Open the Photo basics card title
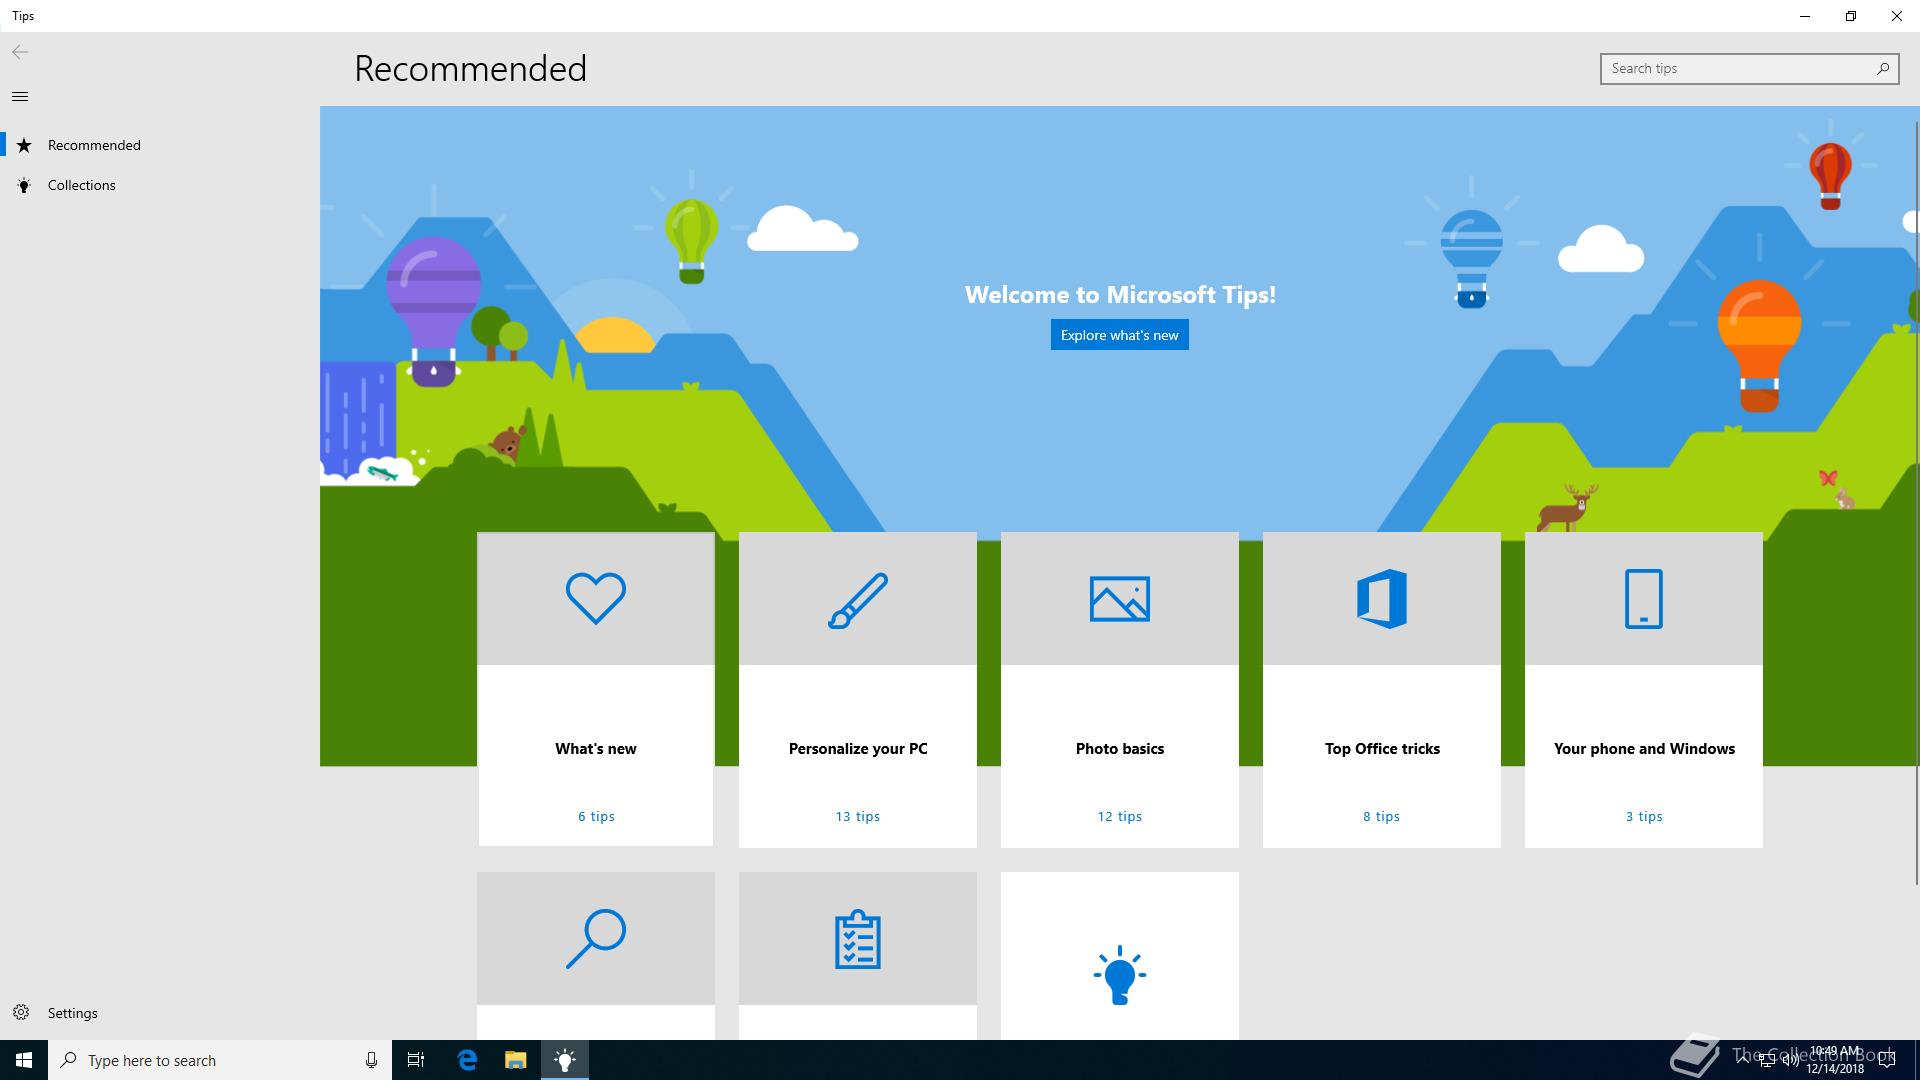This screenshot has width=1920, height=1080. pyautogui.click(x=1120, y=749)
